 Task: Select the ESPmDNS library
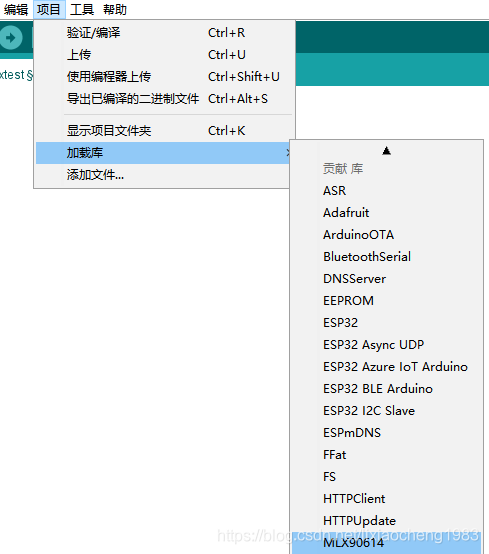(387, 433)
